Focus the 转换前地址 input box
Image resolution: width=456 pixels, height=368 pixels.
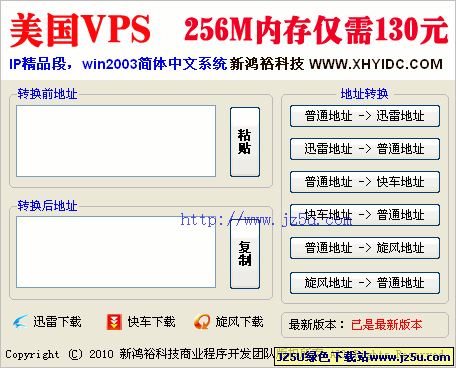tap(116, 141)
